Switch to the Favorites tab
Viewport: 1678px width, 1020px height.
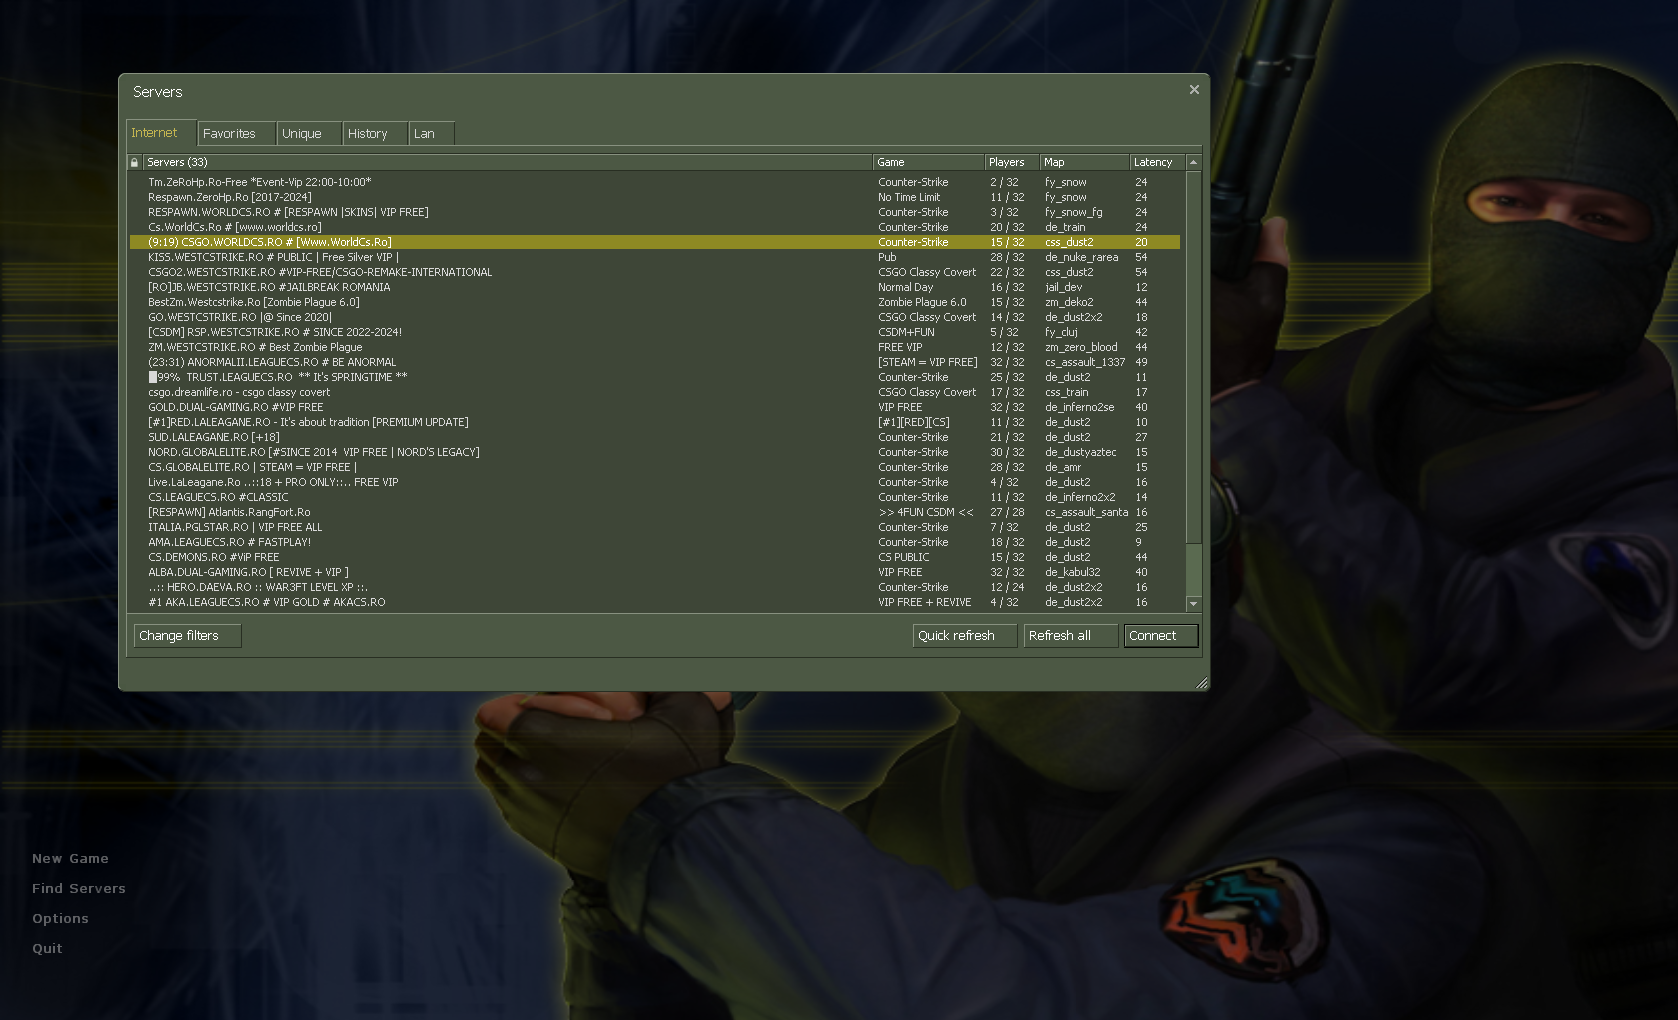tap(229, 134)
